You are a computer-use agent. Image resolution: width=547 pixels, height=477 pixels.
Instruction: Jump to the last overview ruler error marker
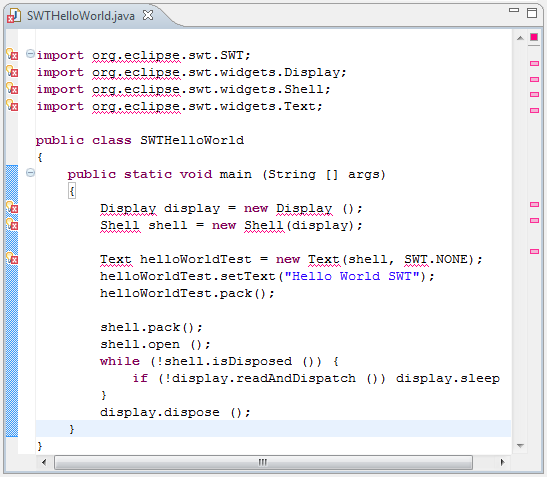point(534,252)
